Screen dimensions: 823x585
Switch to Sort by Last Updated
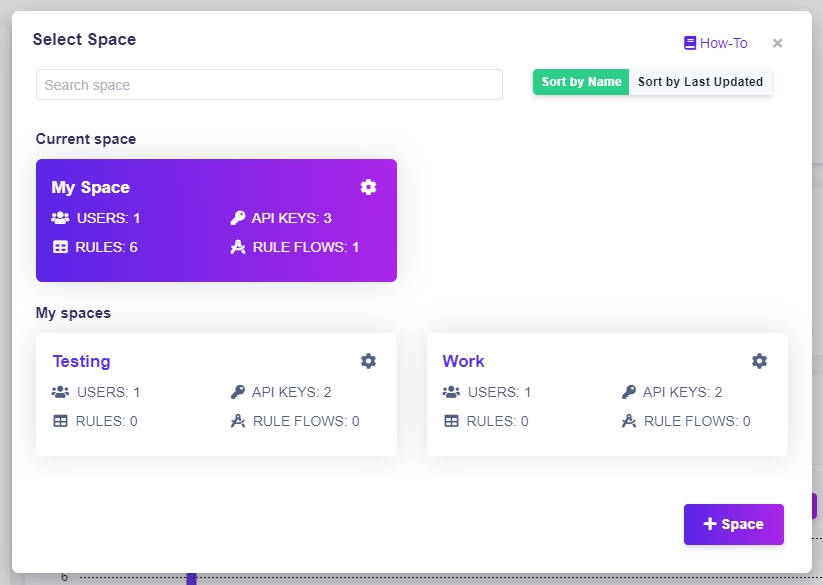coord(700,82)
